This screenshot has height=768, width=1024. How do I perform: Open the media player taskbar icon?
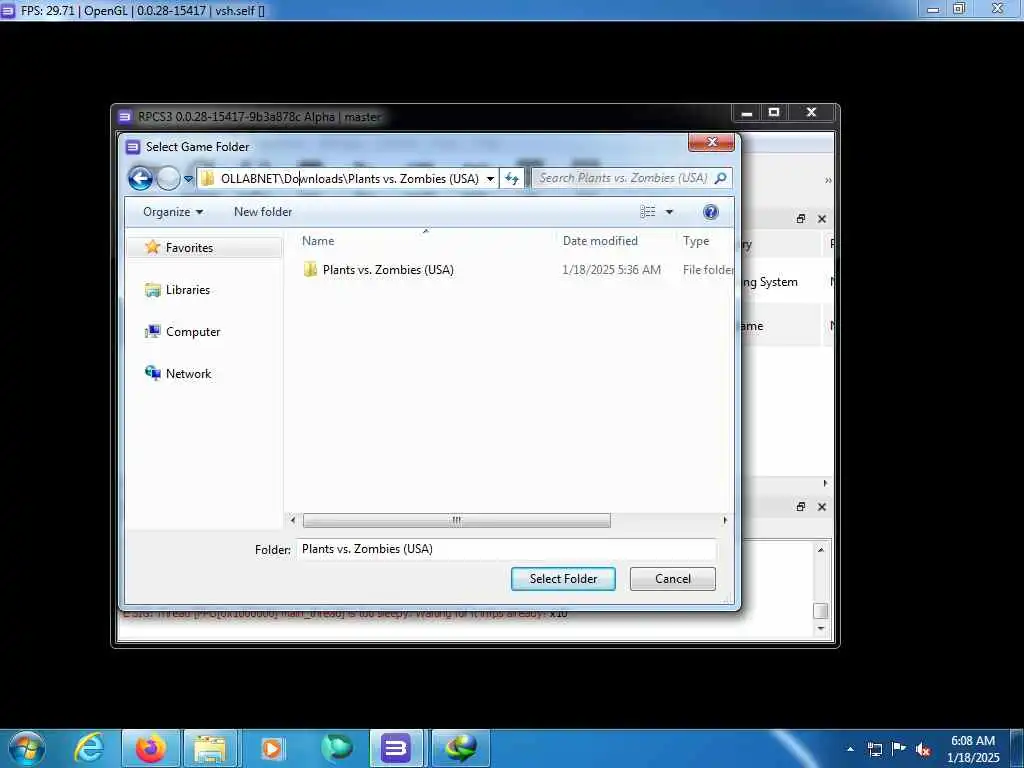click(272, 748)
